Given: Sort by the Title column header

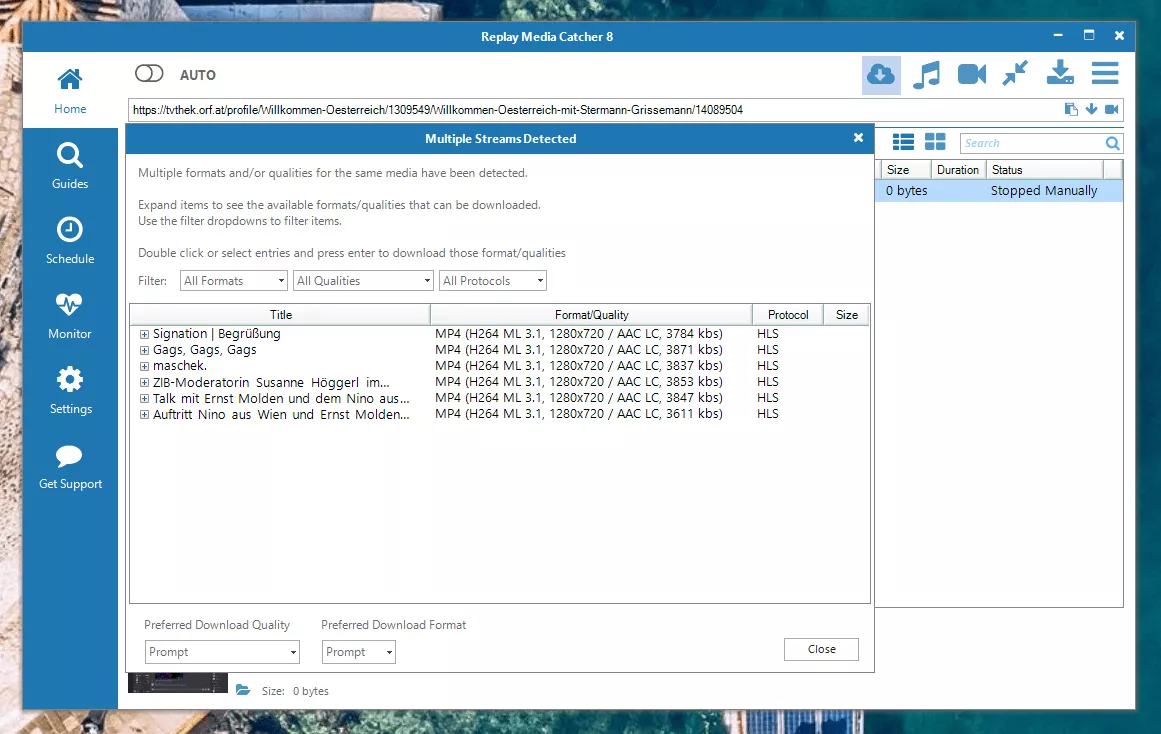Looking at the screenshot, I should pos(281,315).
